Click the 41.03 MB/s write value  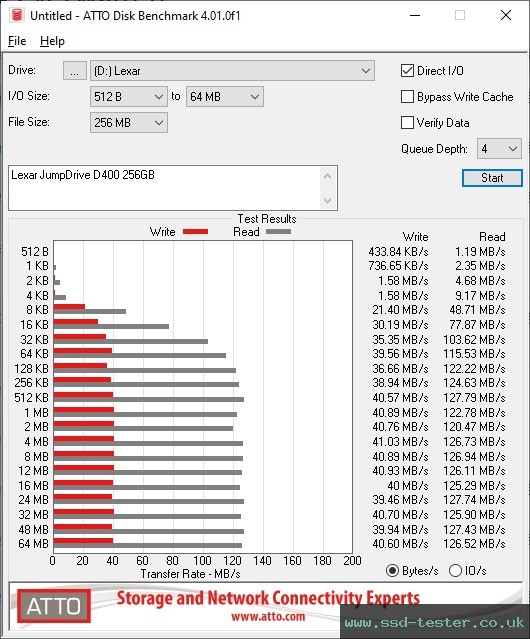(x=400, y=441)
